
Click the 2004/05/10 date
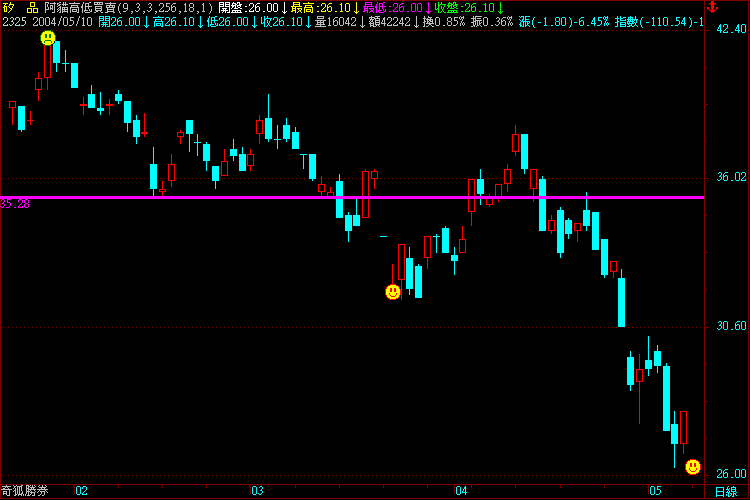[62, 22]
